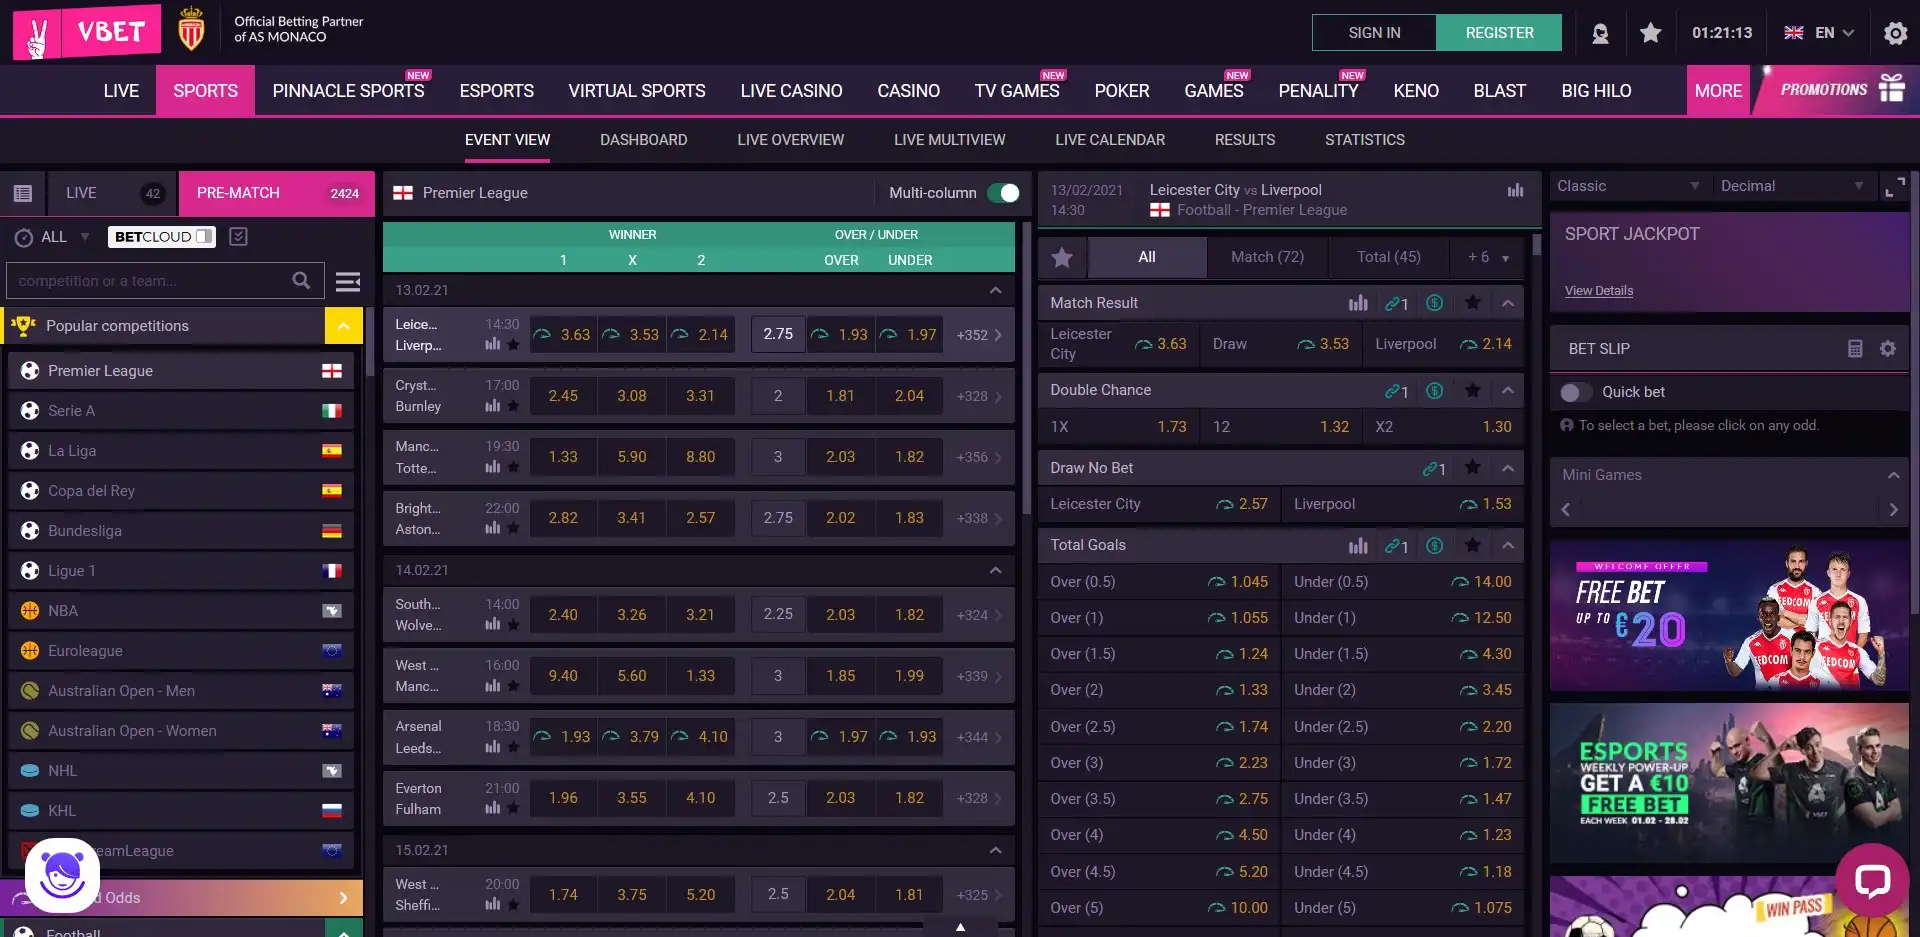This screenshot has height=937, width=1920.
Task: Click the calculator icon in Bet Slip
Action: 1854,349
